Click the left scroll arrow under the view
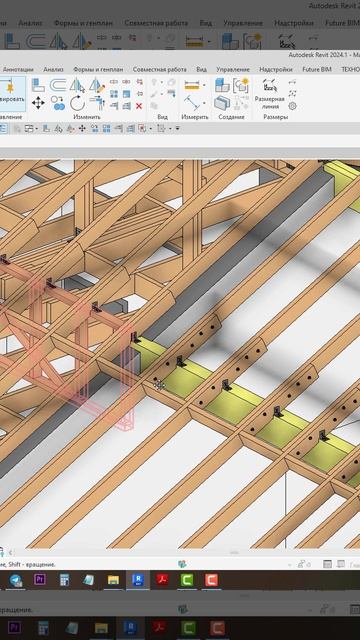 pos(11,553)
